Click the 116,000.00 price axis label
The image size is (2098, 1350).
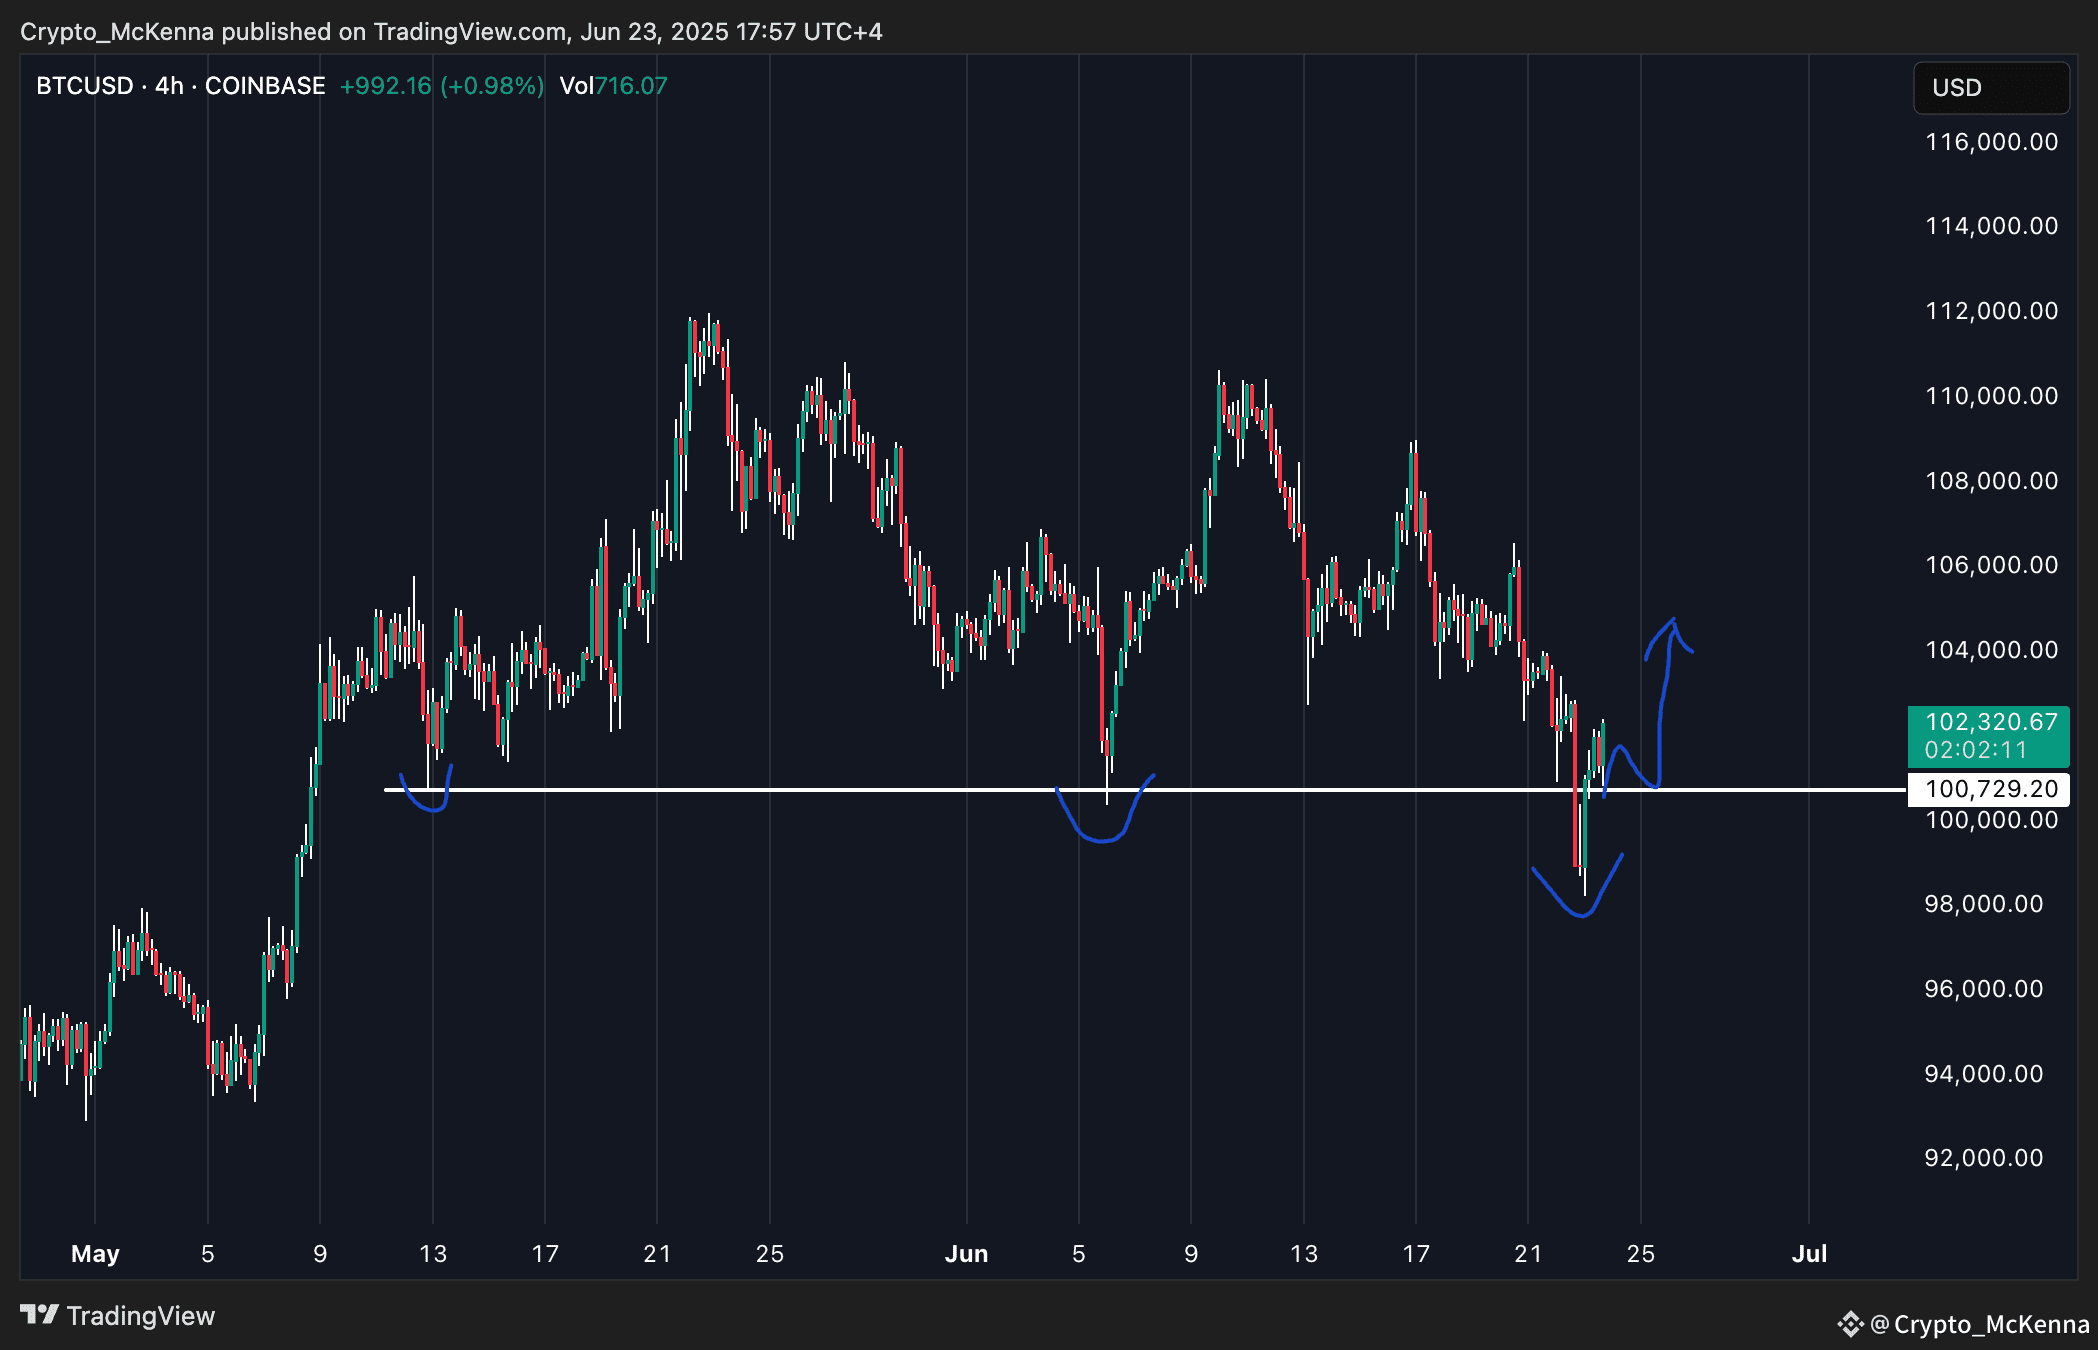click(x=1991, y=142)
